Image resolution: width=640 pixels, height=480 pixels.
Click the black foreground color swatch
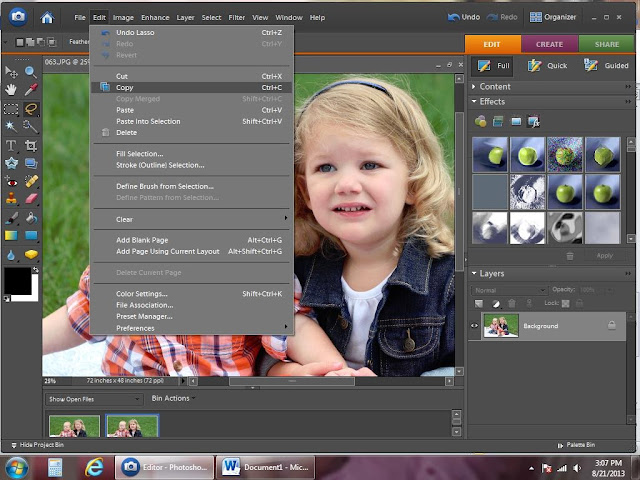tap(17, 281)
